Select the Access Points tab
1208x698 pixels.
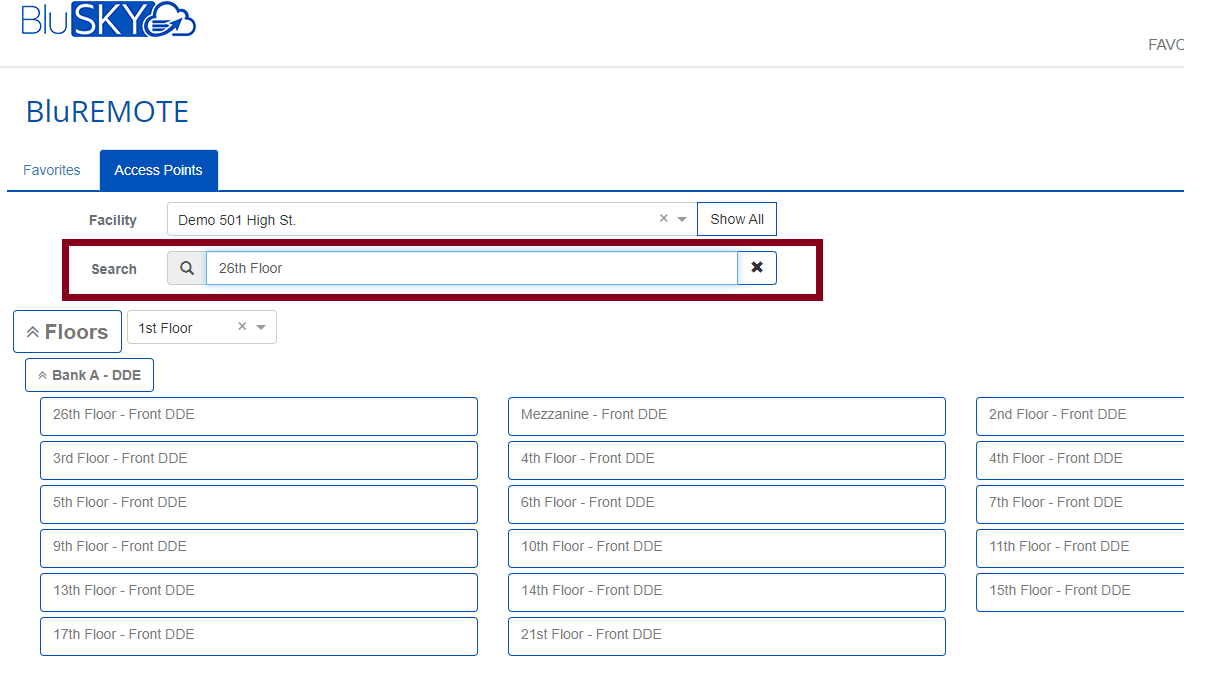tap(158, 170)
